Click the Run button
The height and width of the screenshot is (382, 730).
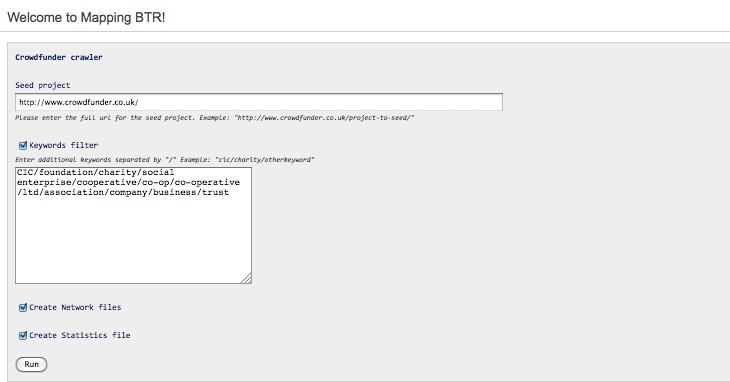[31, 364]
